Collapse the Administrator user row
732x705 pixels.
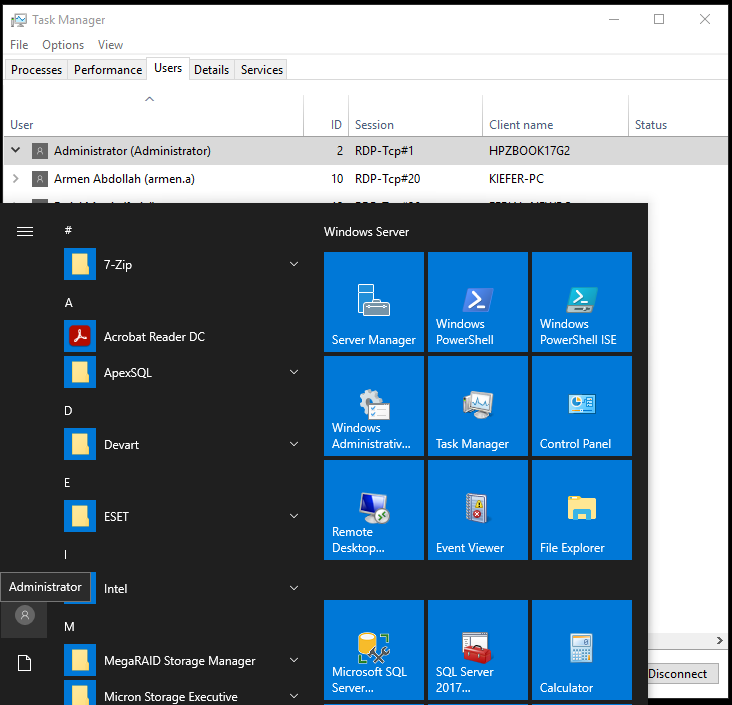[x=15, y=150]
